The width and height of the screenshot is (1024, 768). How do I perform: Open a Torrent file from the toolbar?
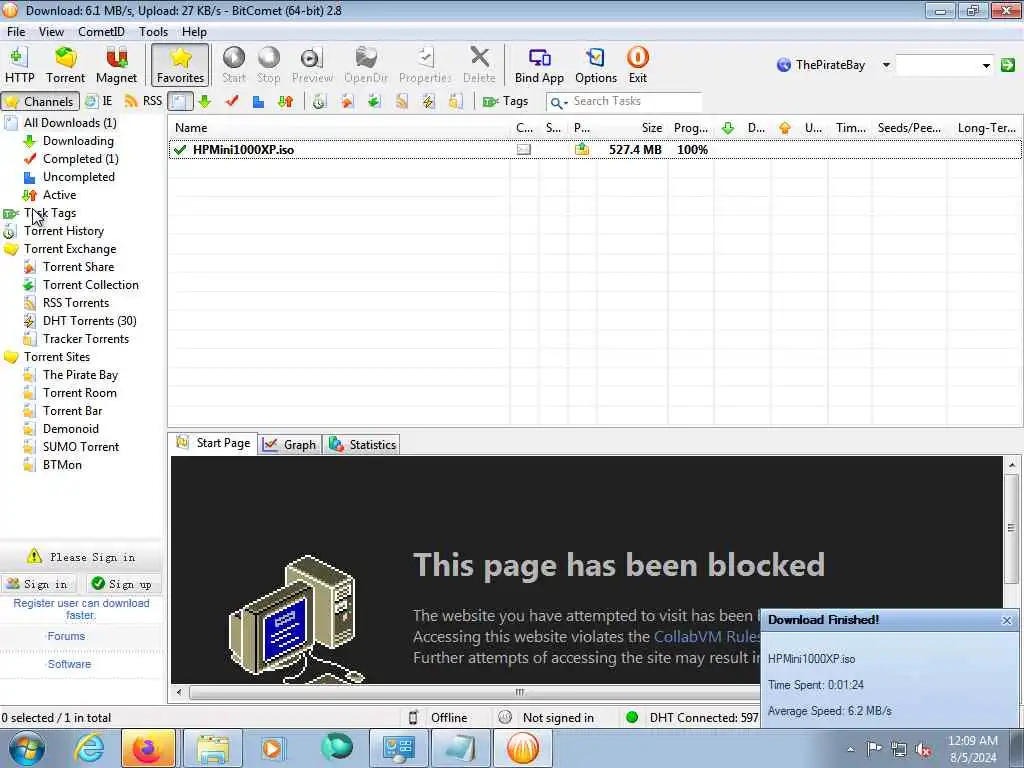(x=65, y=65)
